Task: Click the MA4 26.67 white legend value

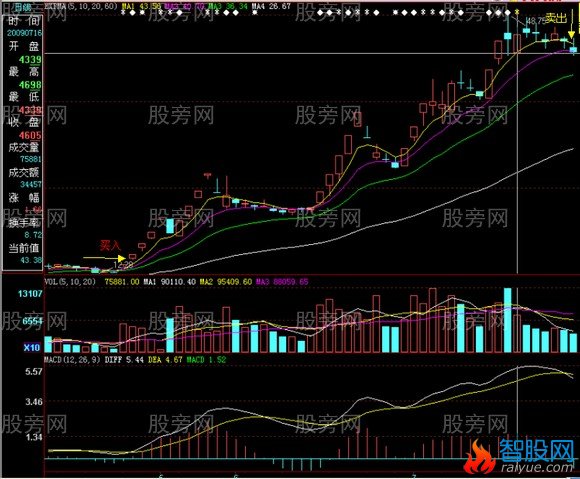Action: point(271,6)
